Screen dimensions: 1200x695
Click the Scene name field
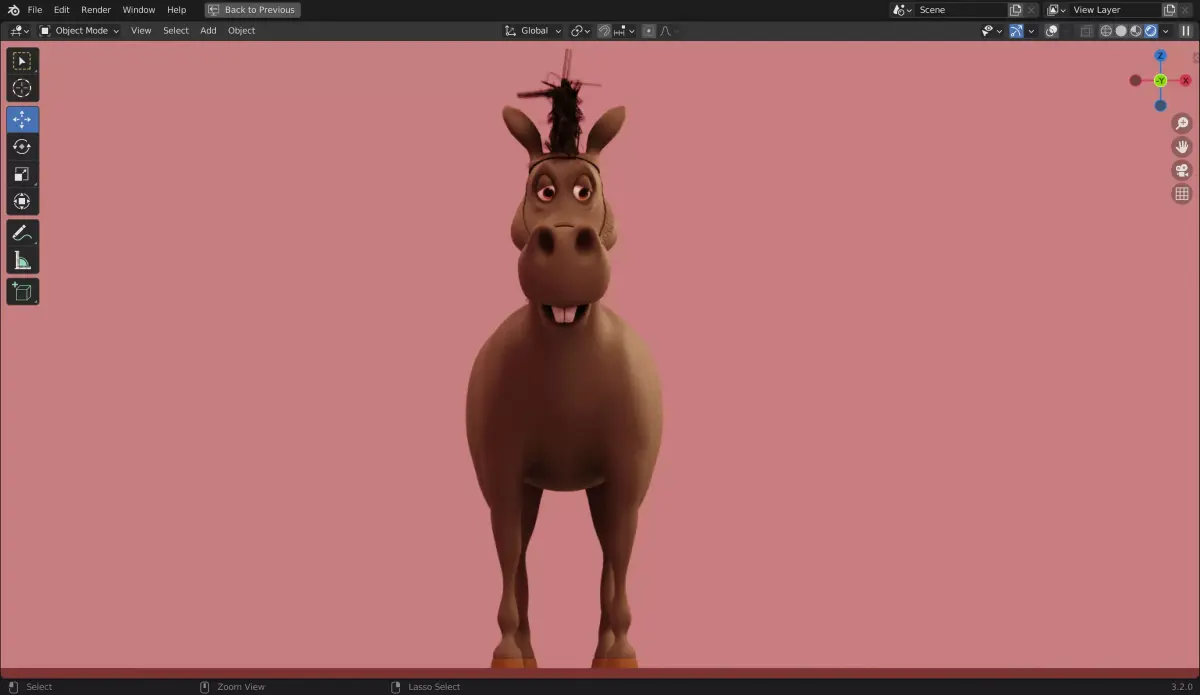click(x=961, y=10)
